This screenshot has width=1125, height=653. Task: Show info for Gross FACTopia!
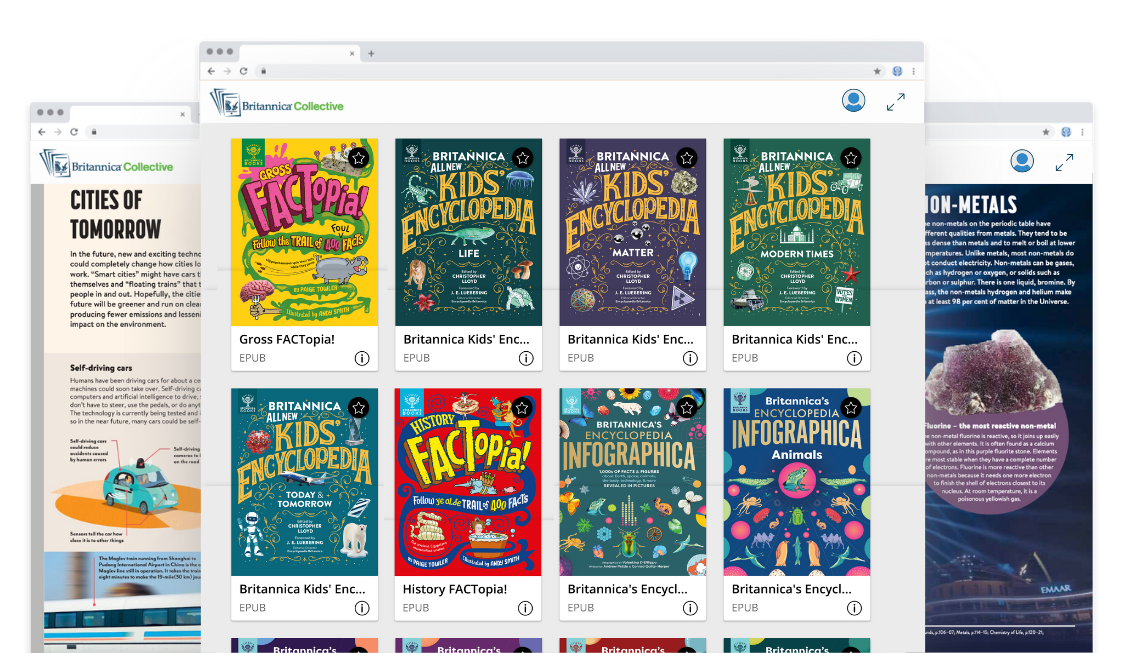pos(362,358)
